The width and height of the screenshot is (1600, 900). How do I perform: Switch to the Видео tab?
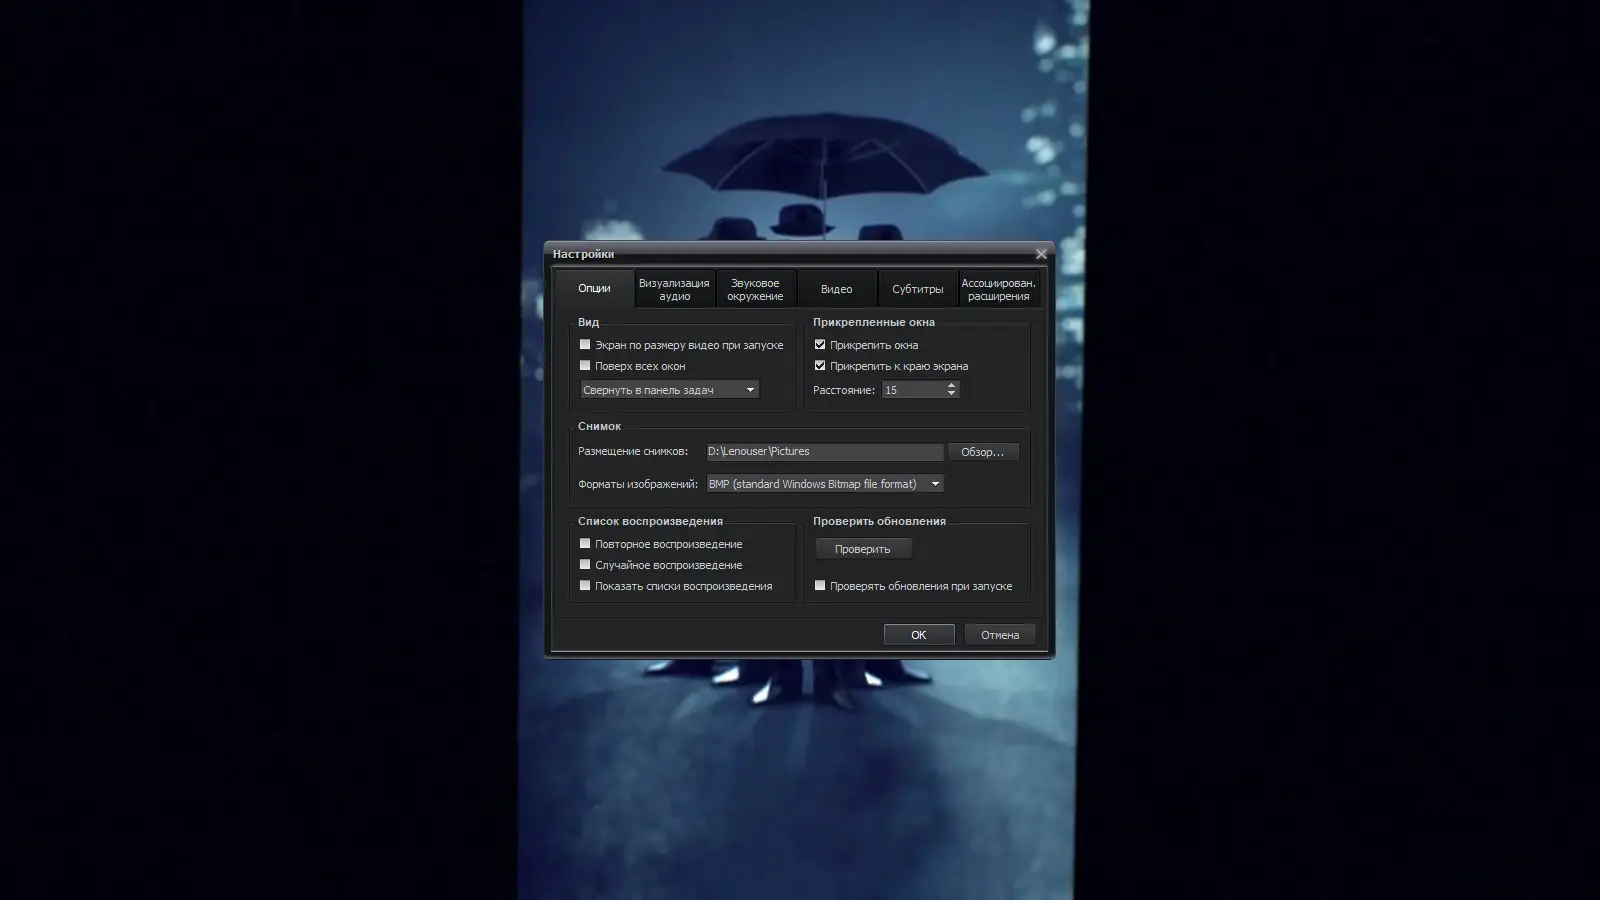point(836,289)
